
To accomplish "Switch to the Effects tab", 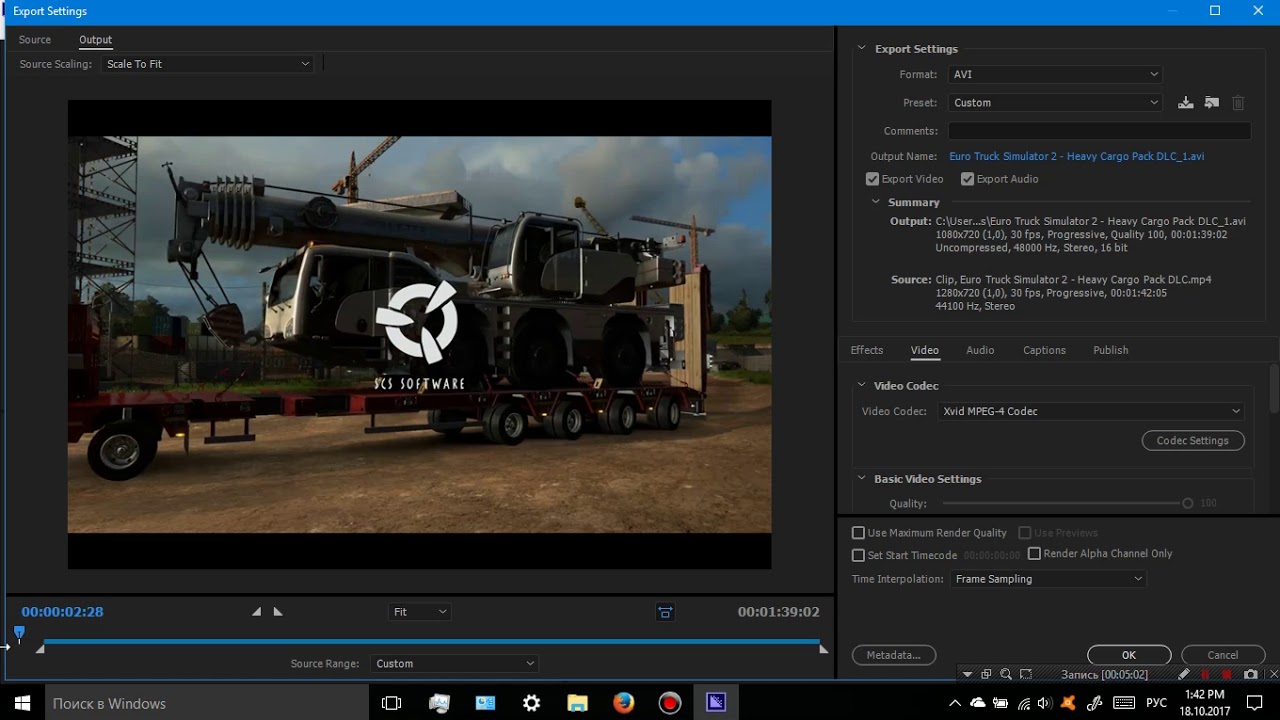I will coord(867,350).
